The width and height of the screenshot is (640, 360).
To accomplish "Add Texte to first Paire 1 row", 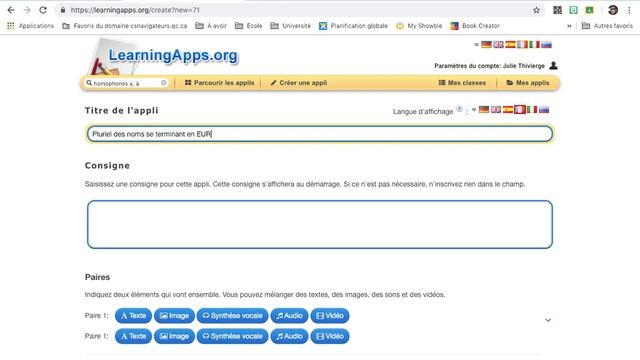I will pyautogui.click(x=133, y=316).
